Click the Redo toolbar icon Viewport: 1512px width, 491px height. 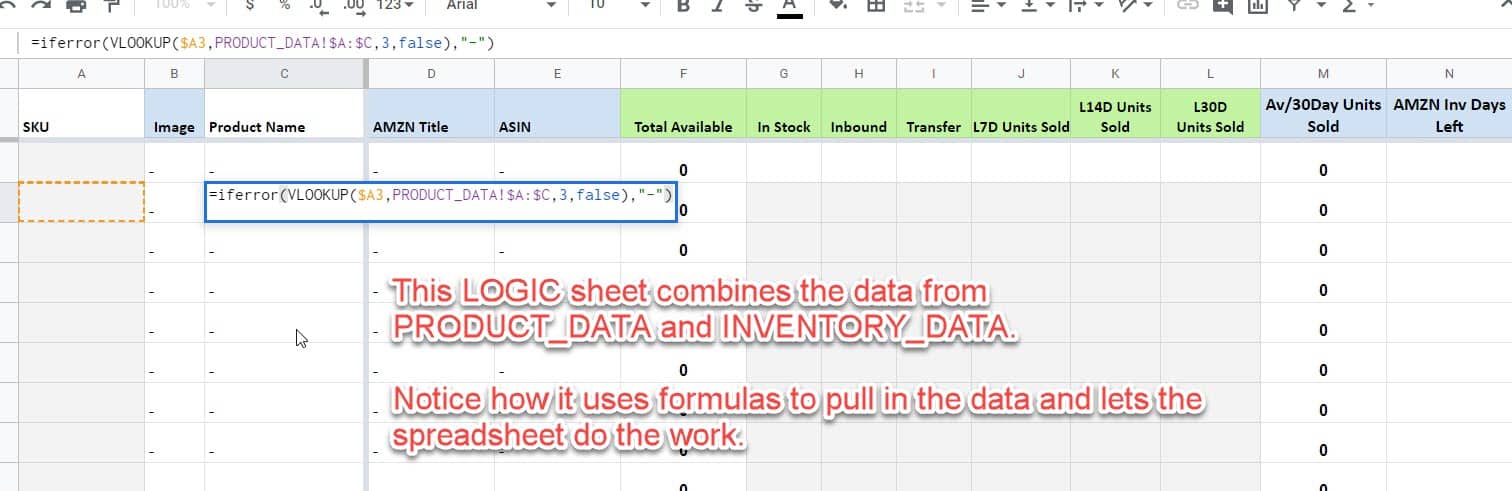coord(43,5)
